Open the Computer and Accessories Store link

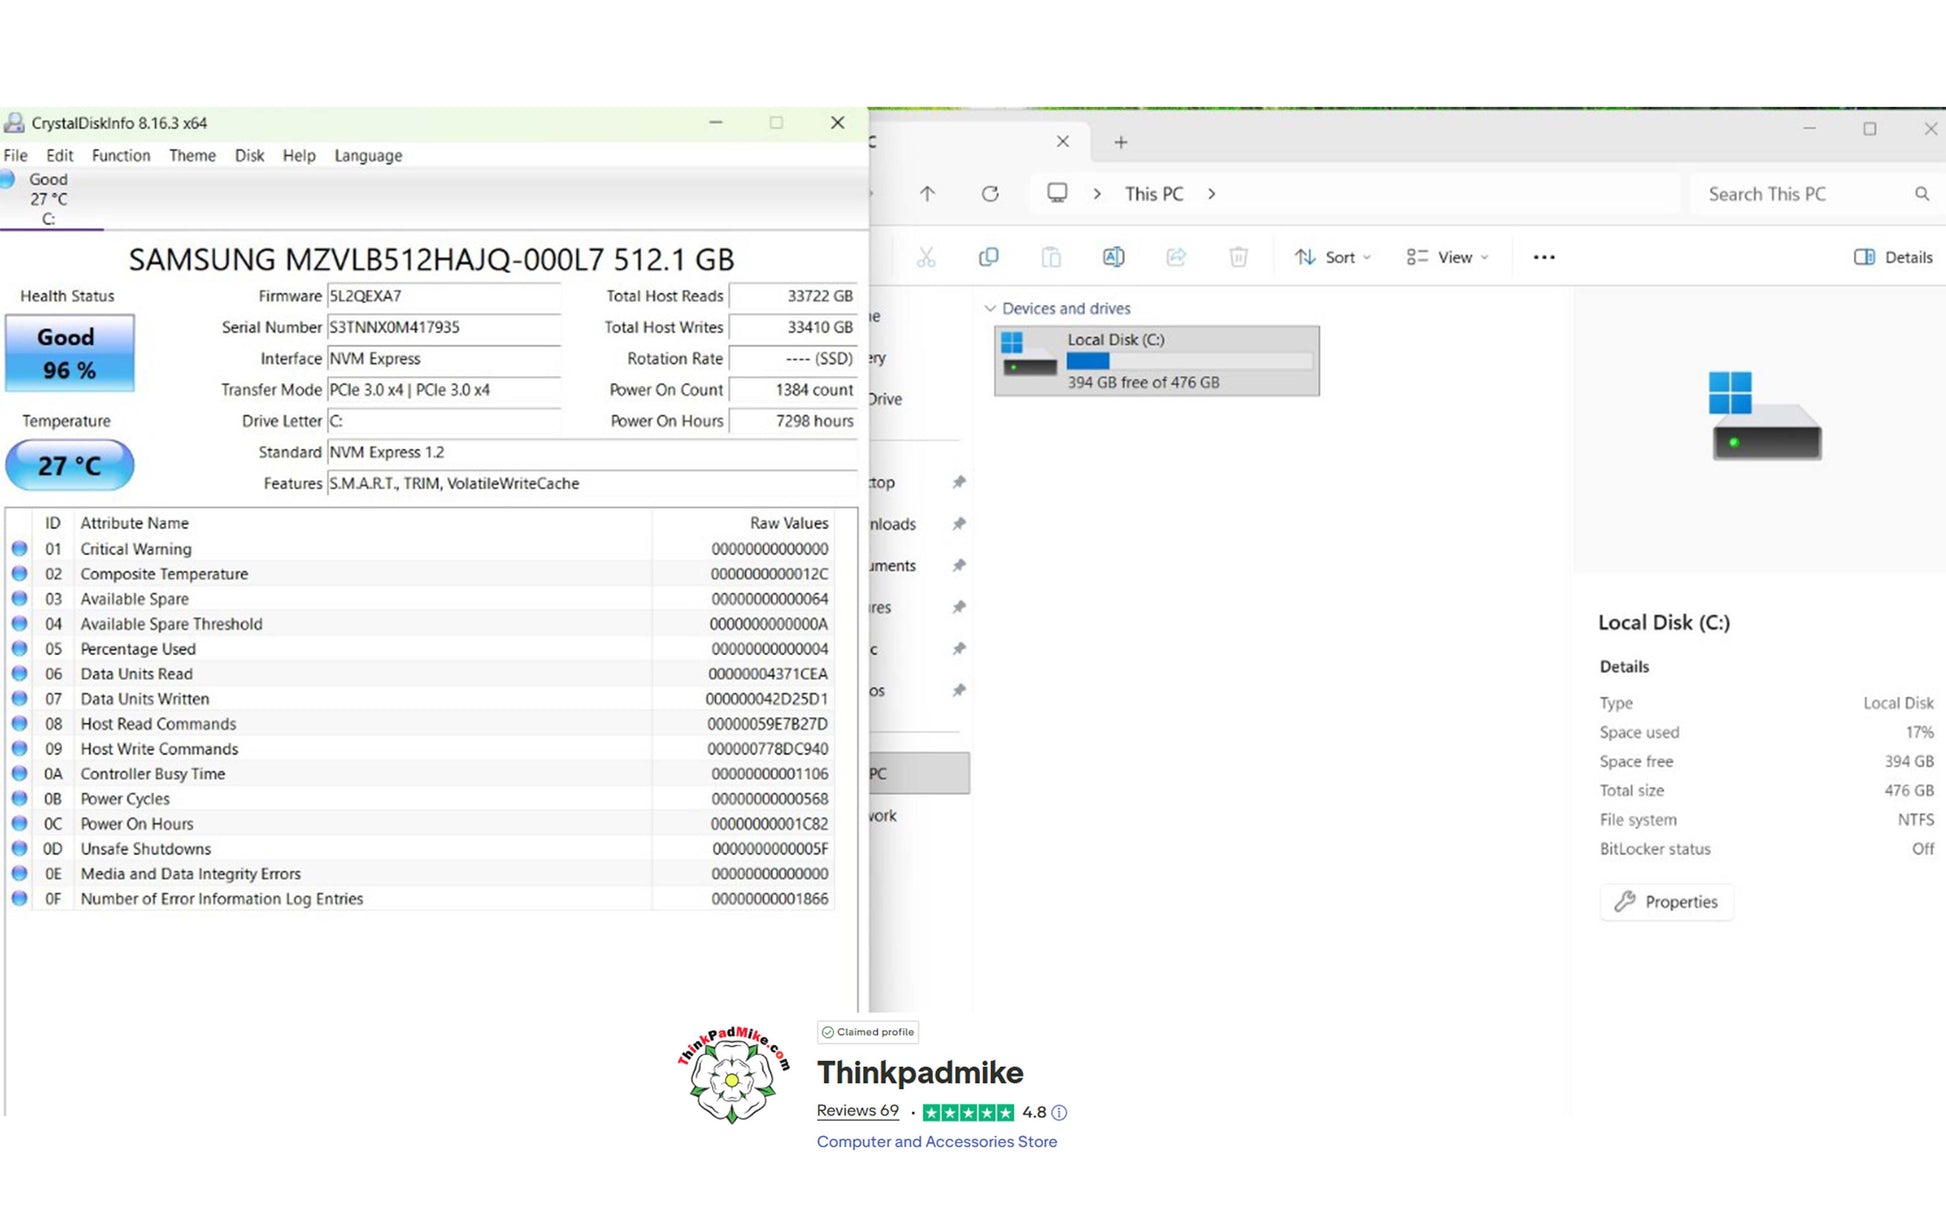pos(936,1141)
